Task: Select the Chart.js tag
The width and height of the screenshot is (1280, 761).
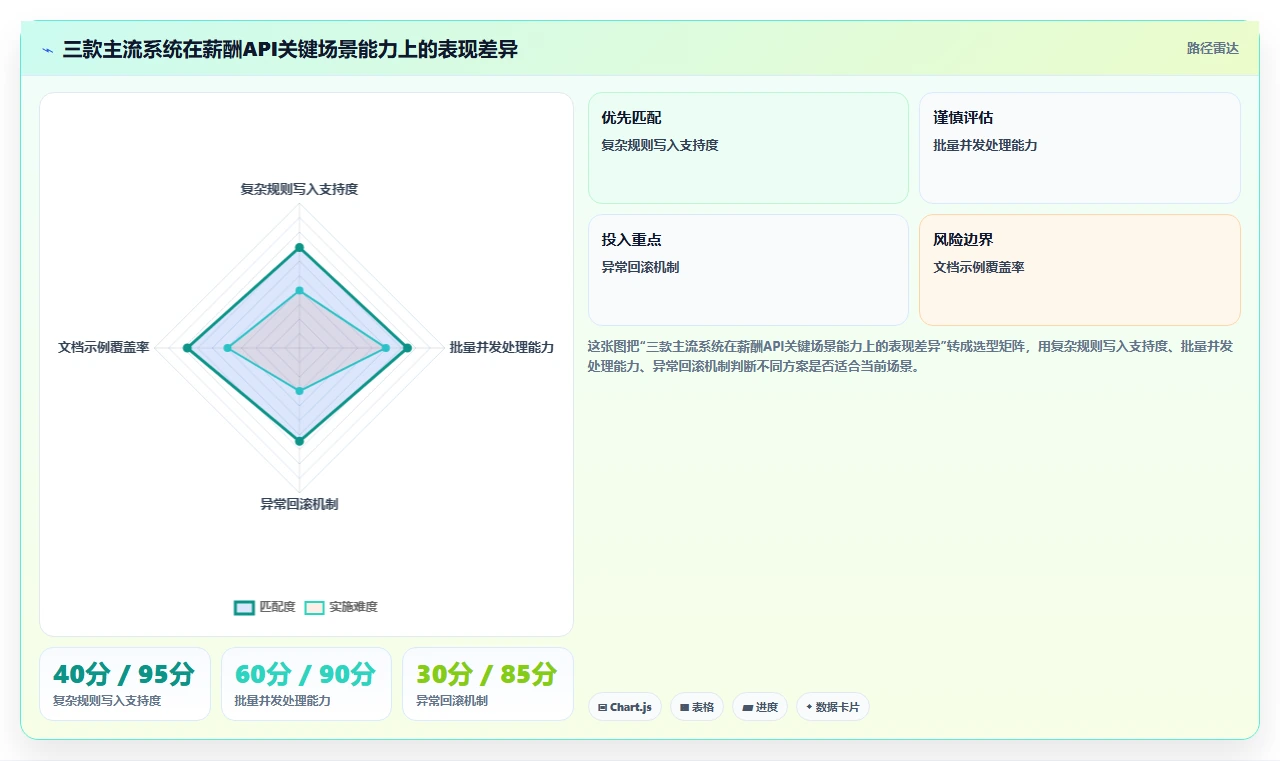Action: [625, 707]
